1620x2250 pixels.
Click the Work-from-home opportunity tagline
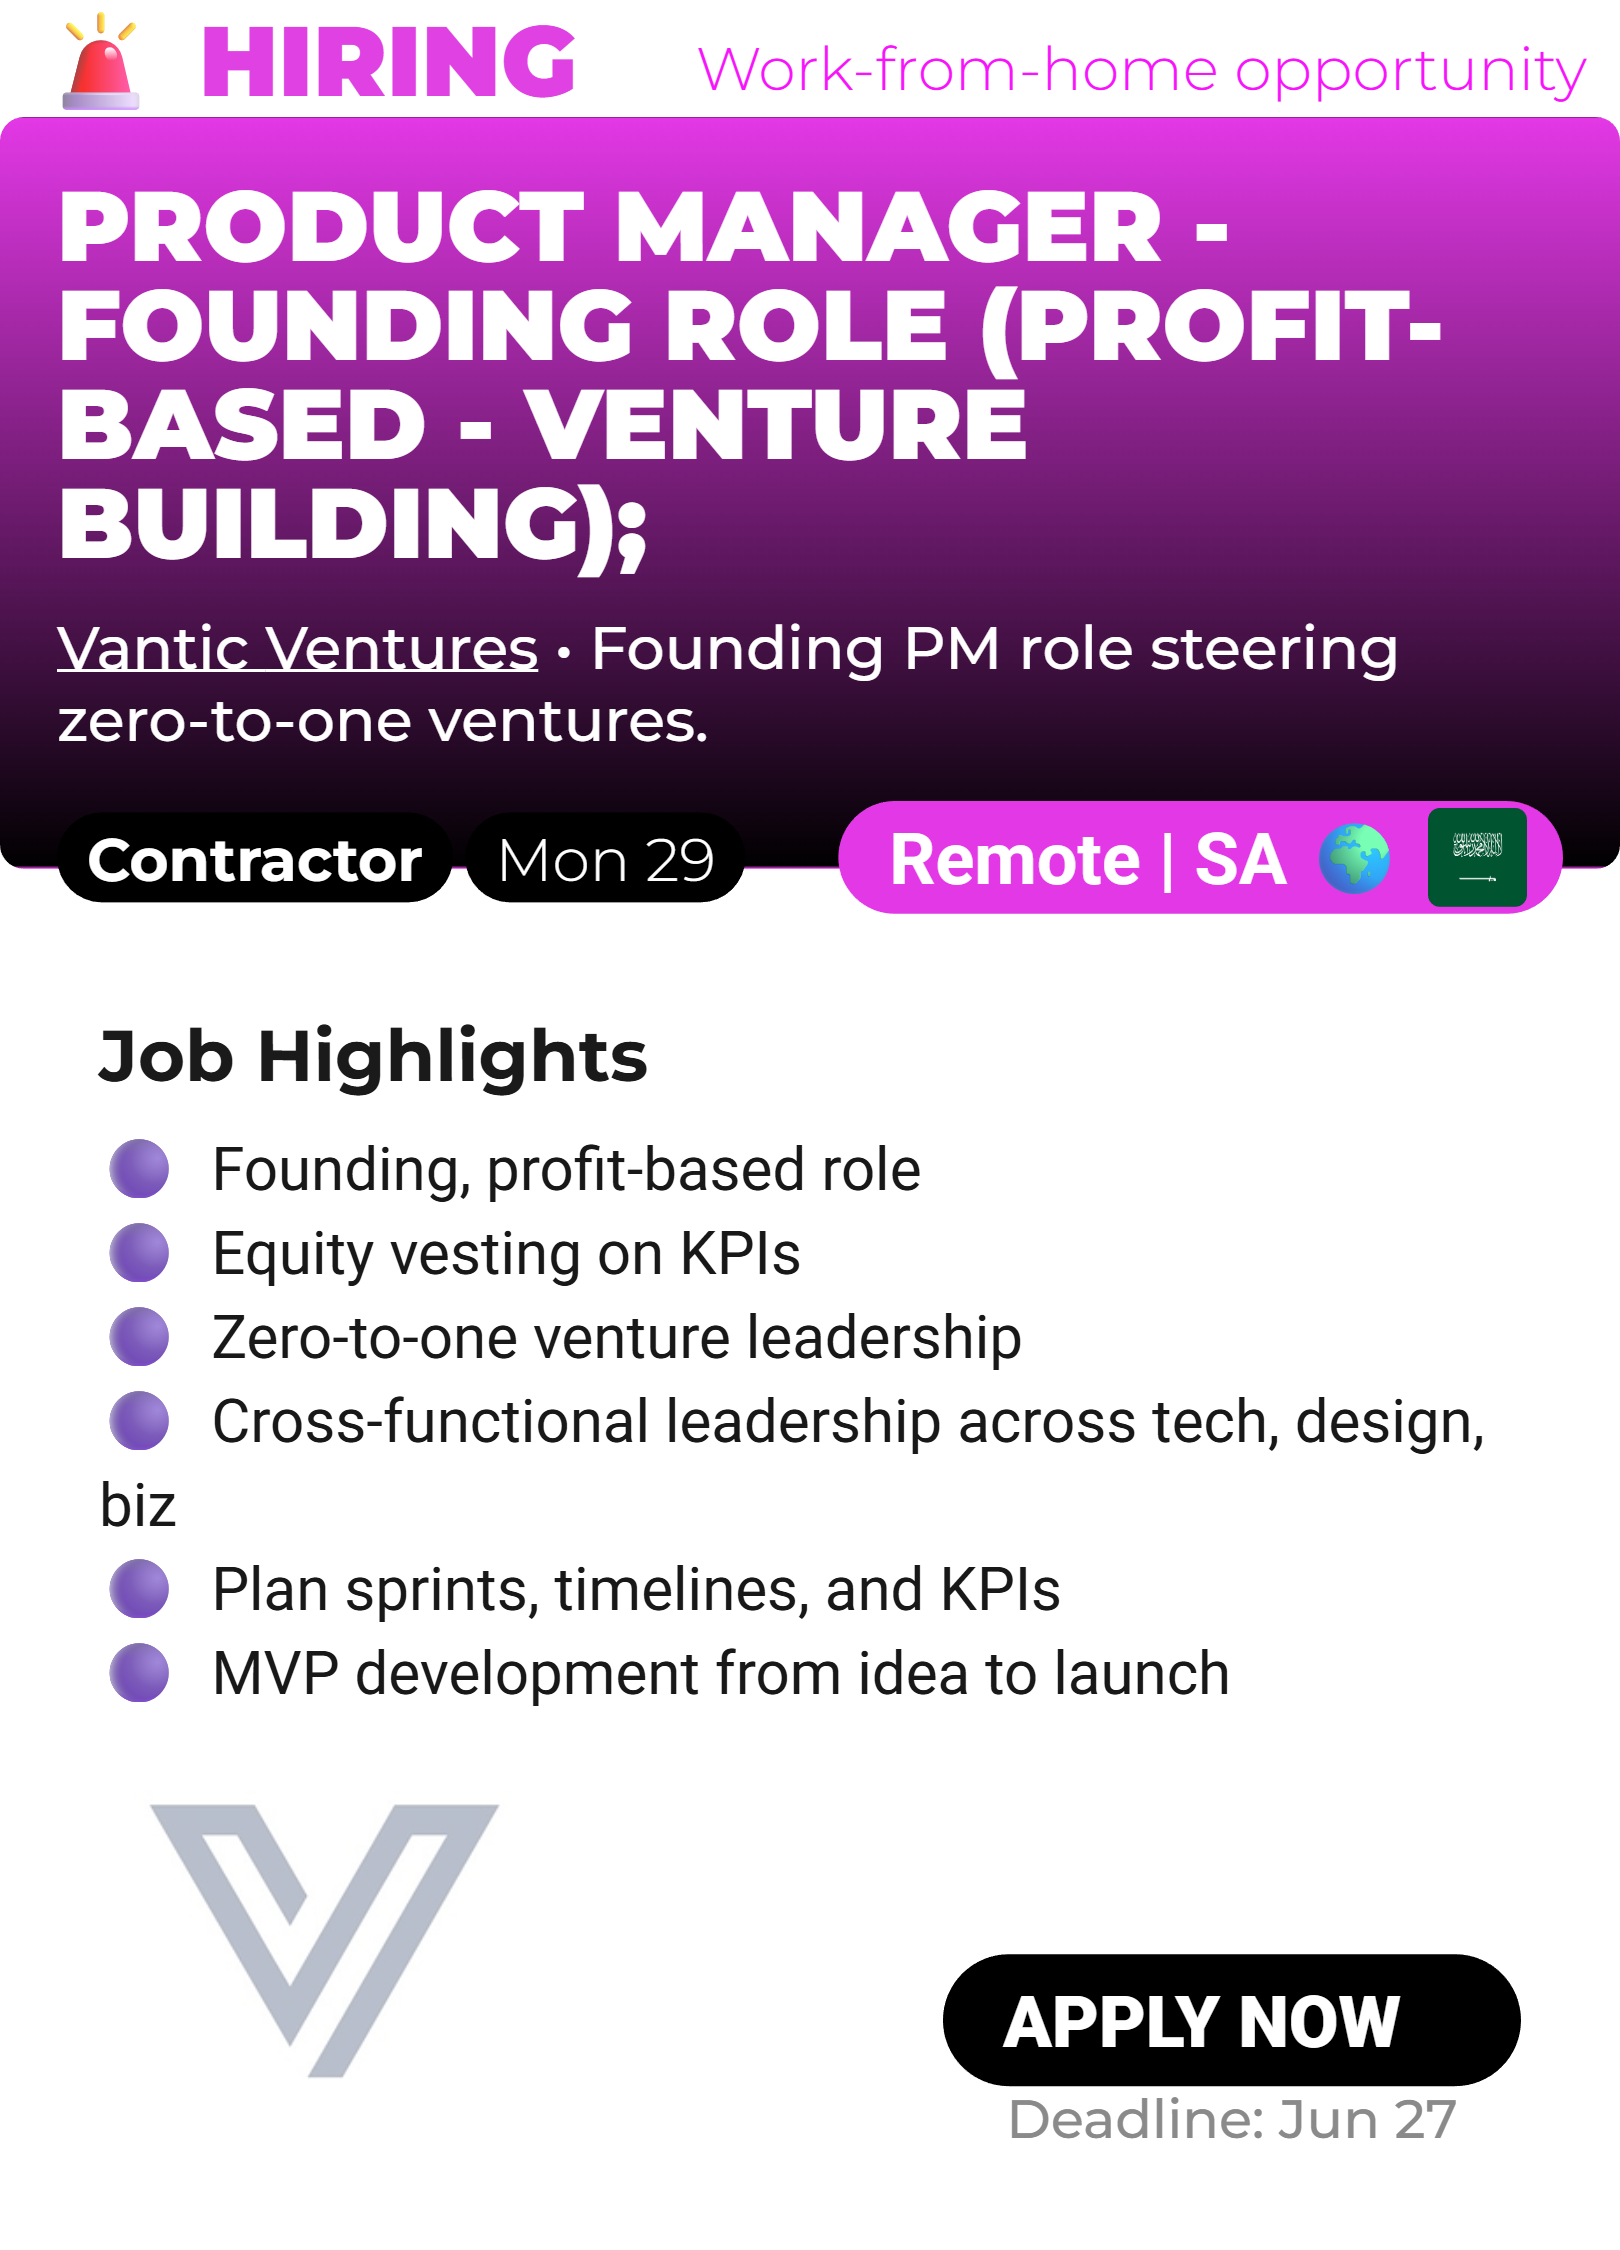coord(1142,70)
